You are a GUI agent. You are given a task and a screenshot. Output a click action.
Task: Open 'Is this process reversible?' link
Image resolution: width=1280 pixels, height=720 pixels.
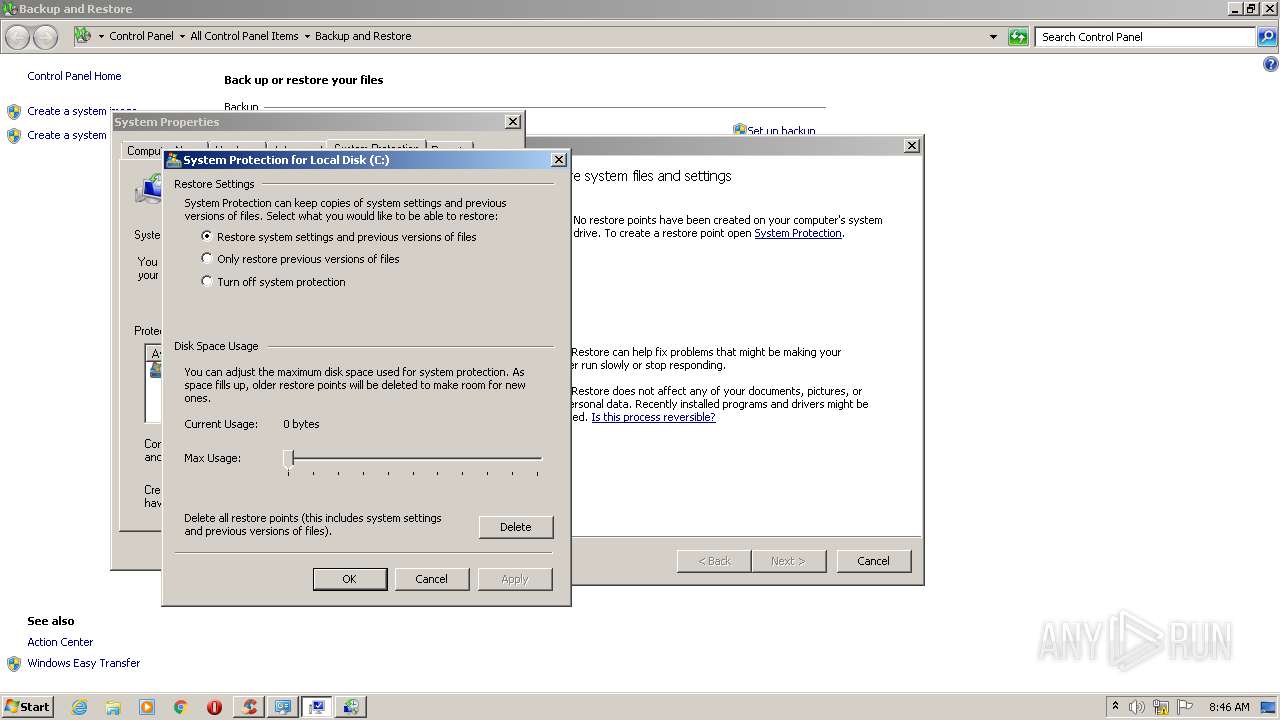pyautogui.click(x=653, y=417)
